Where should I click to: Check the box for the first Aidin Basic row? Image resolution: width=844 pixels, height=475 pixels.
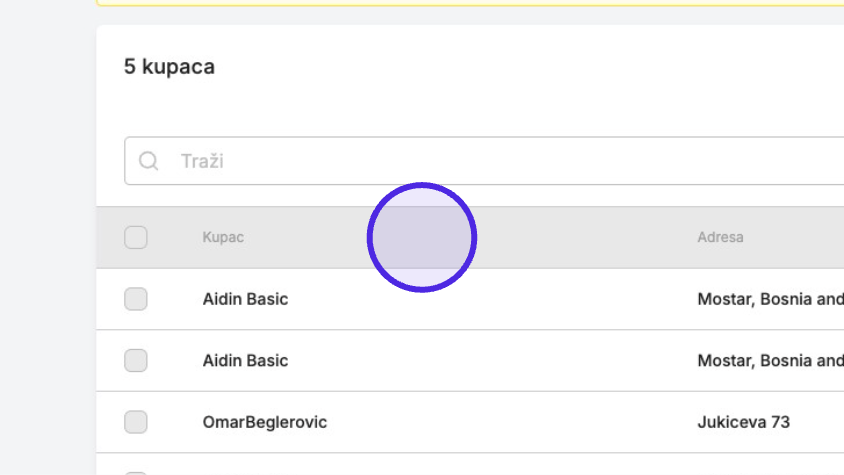136,299
